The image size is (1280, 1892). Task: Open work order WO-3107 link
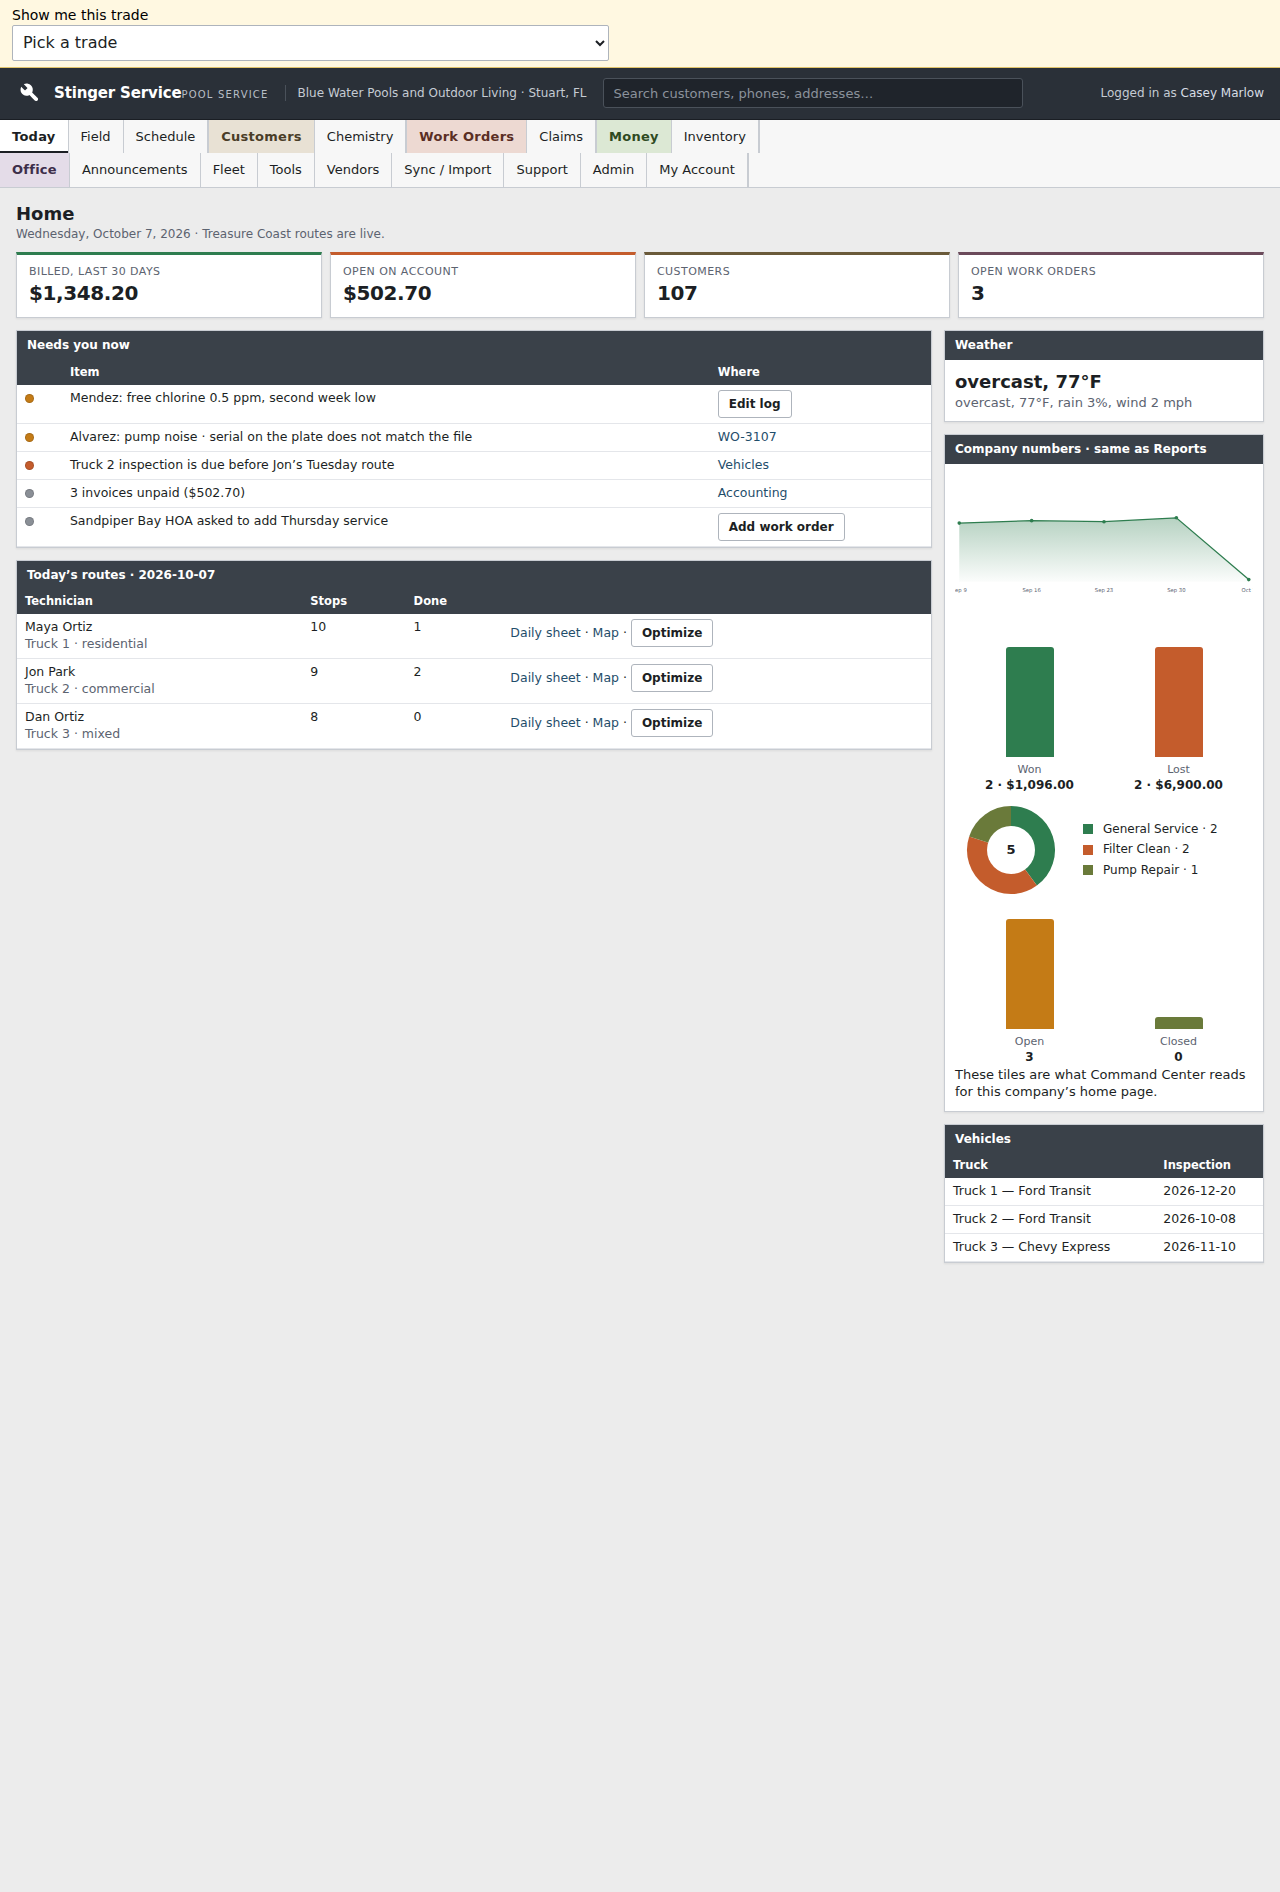click(x=747, y=437)
